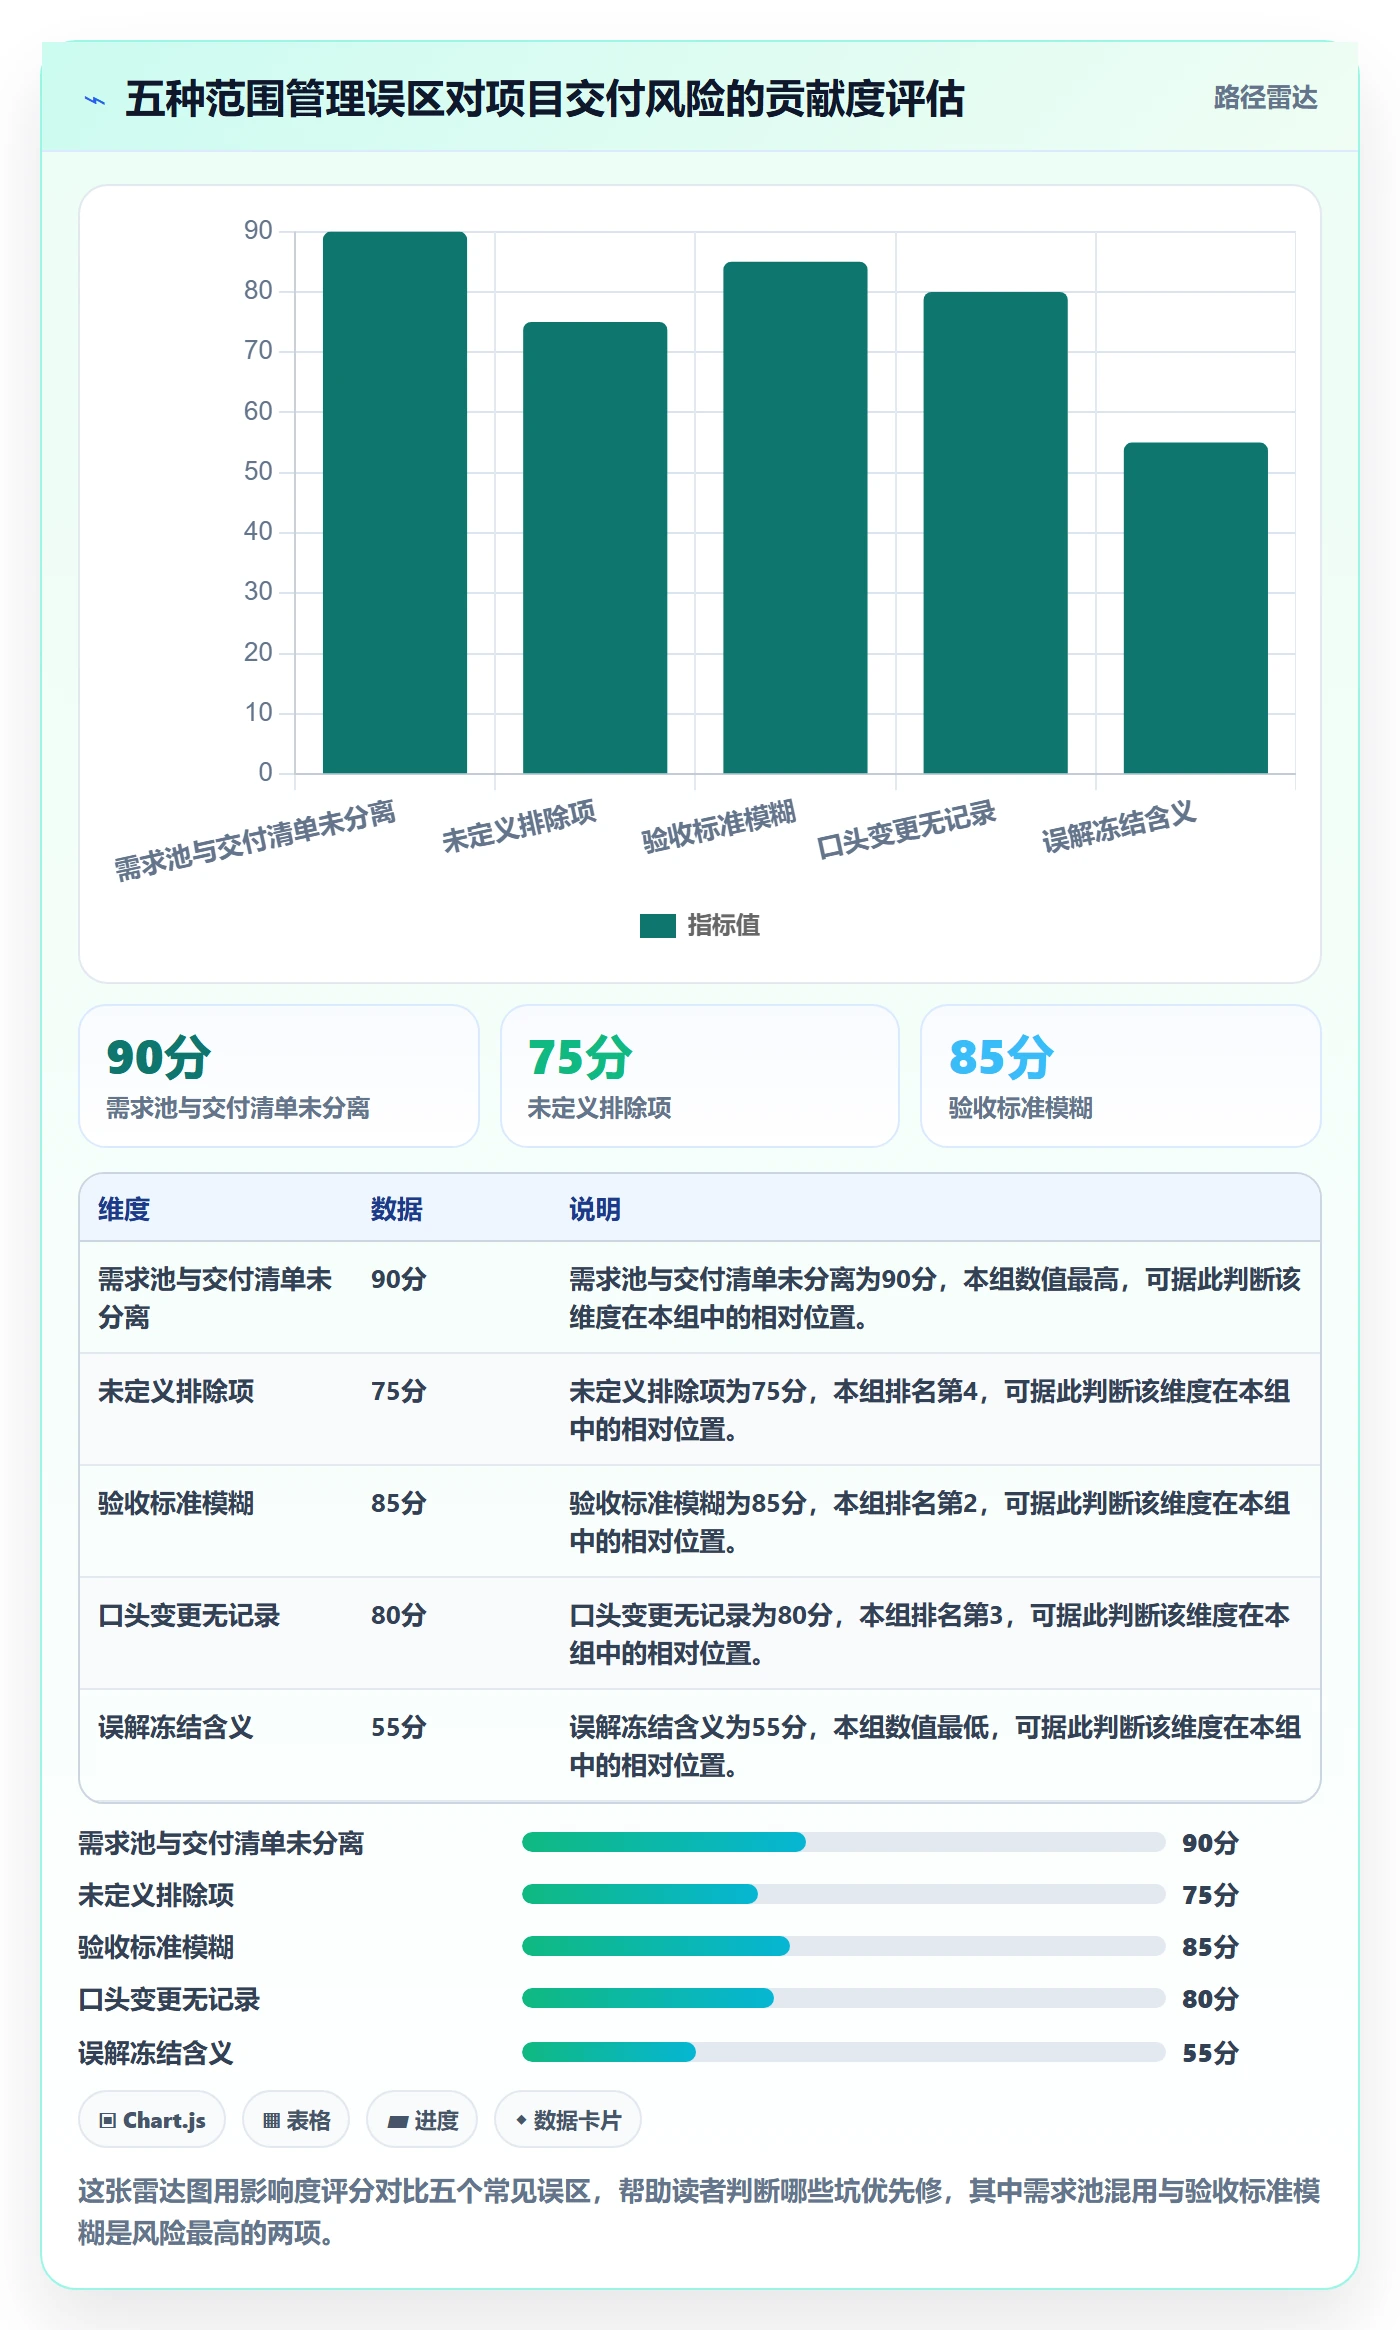Select table cell showing 80分
Screen dimensions: 1400x2330
pos(399,1615)
